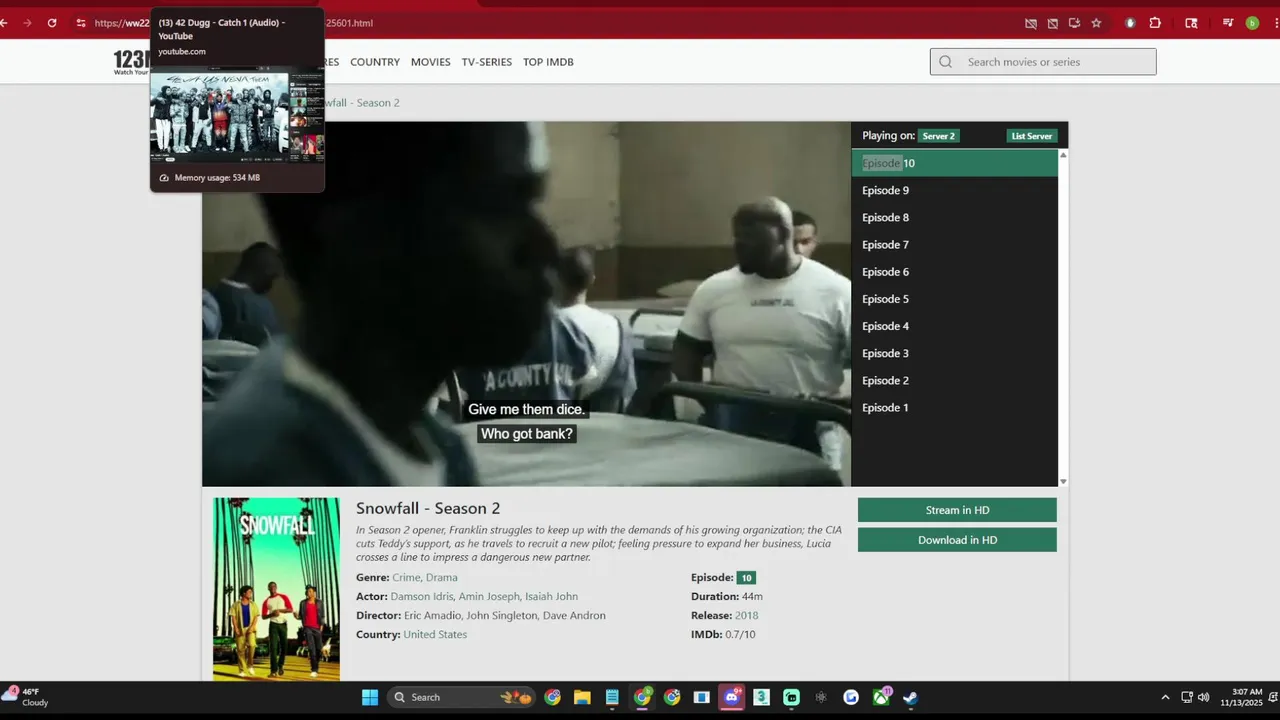Click the Snowfall - Season 2 breadcrumb

pyautogui.click(x=355, y=103)
